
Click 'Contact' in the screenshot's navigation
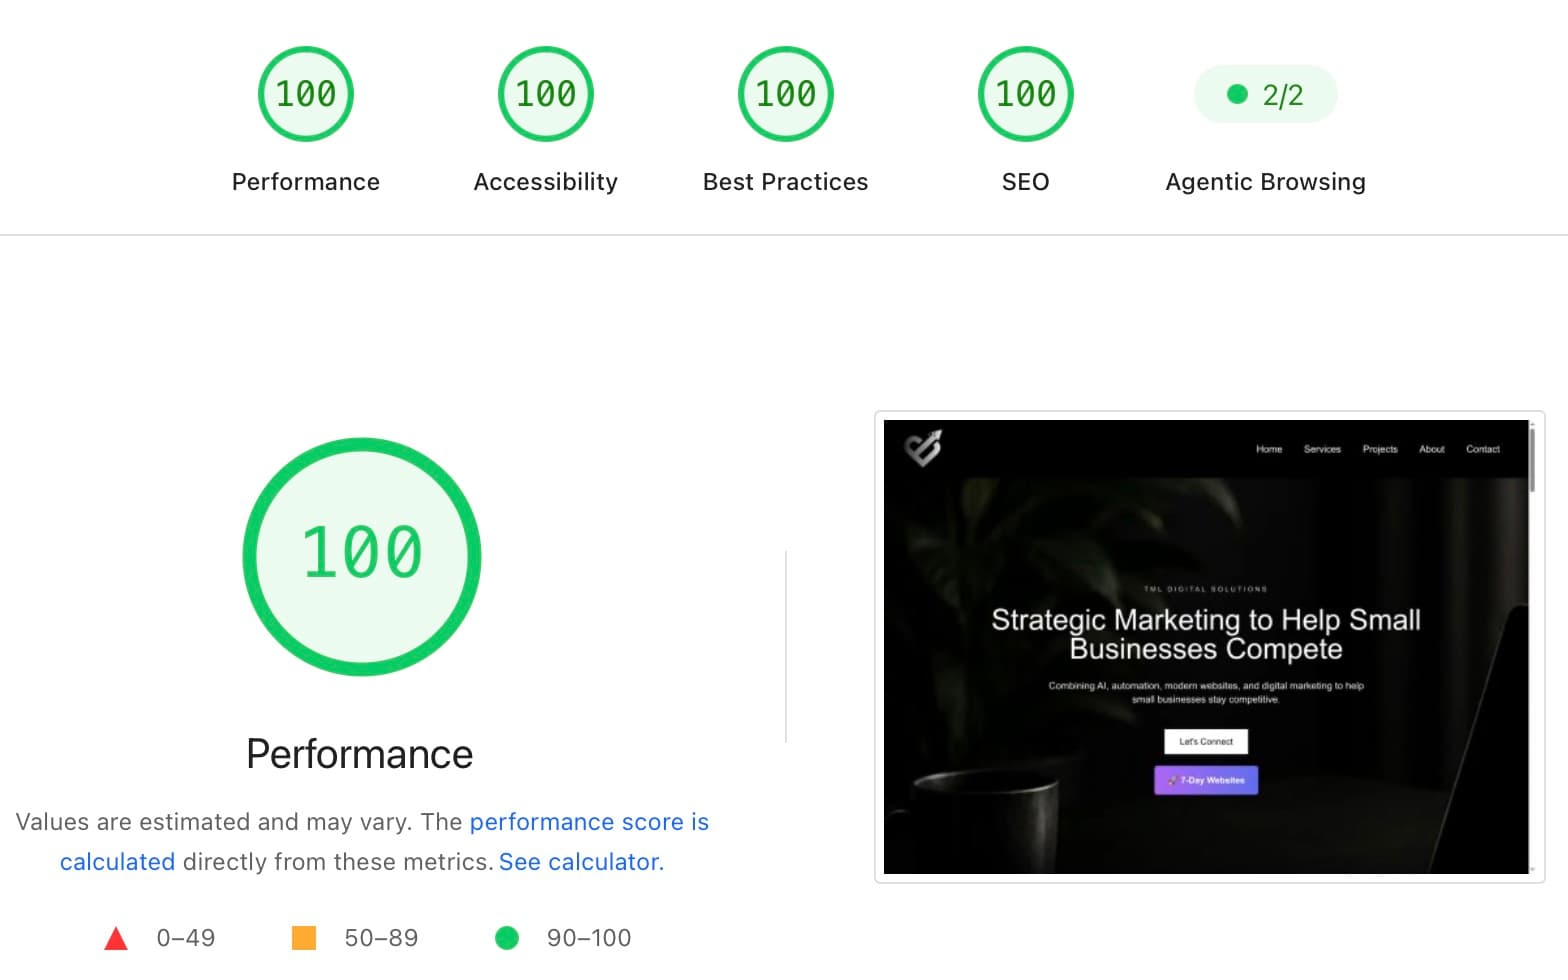pyautogui.click(x=1483, y=449)
